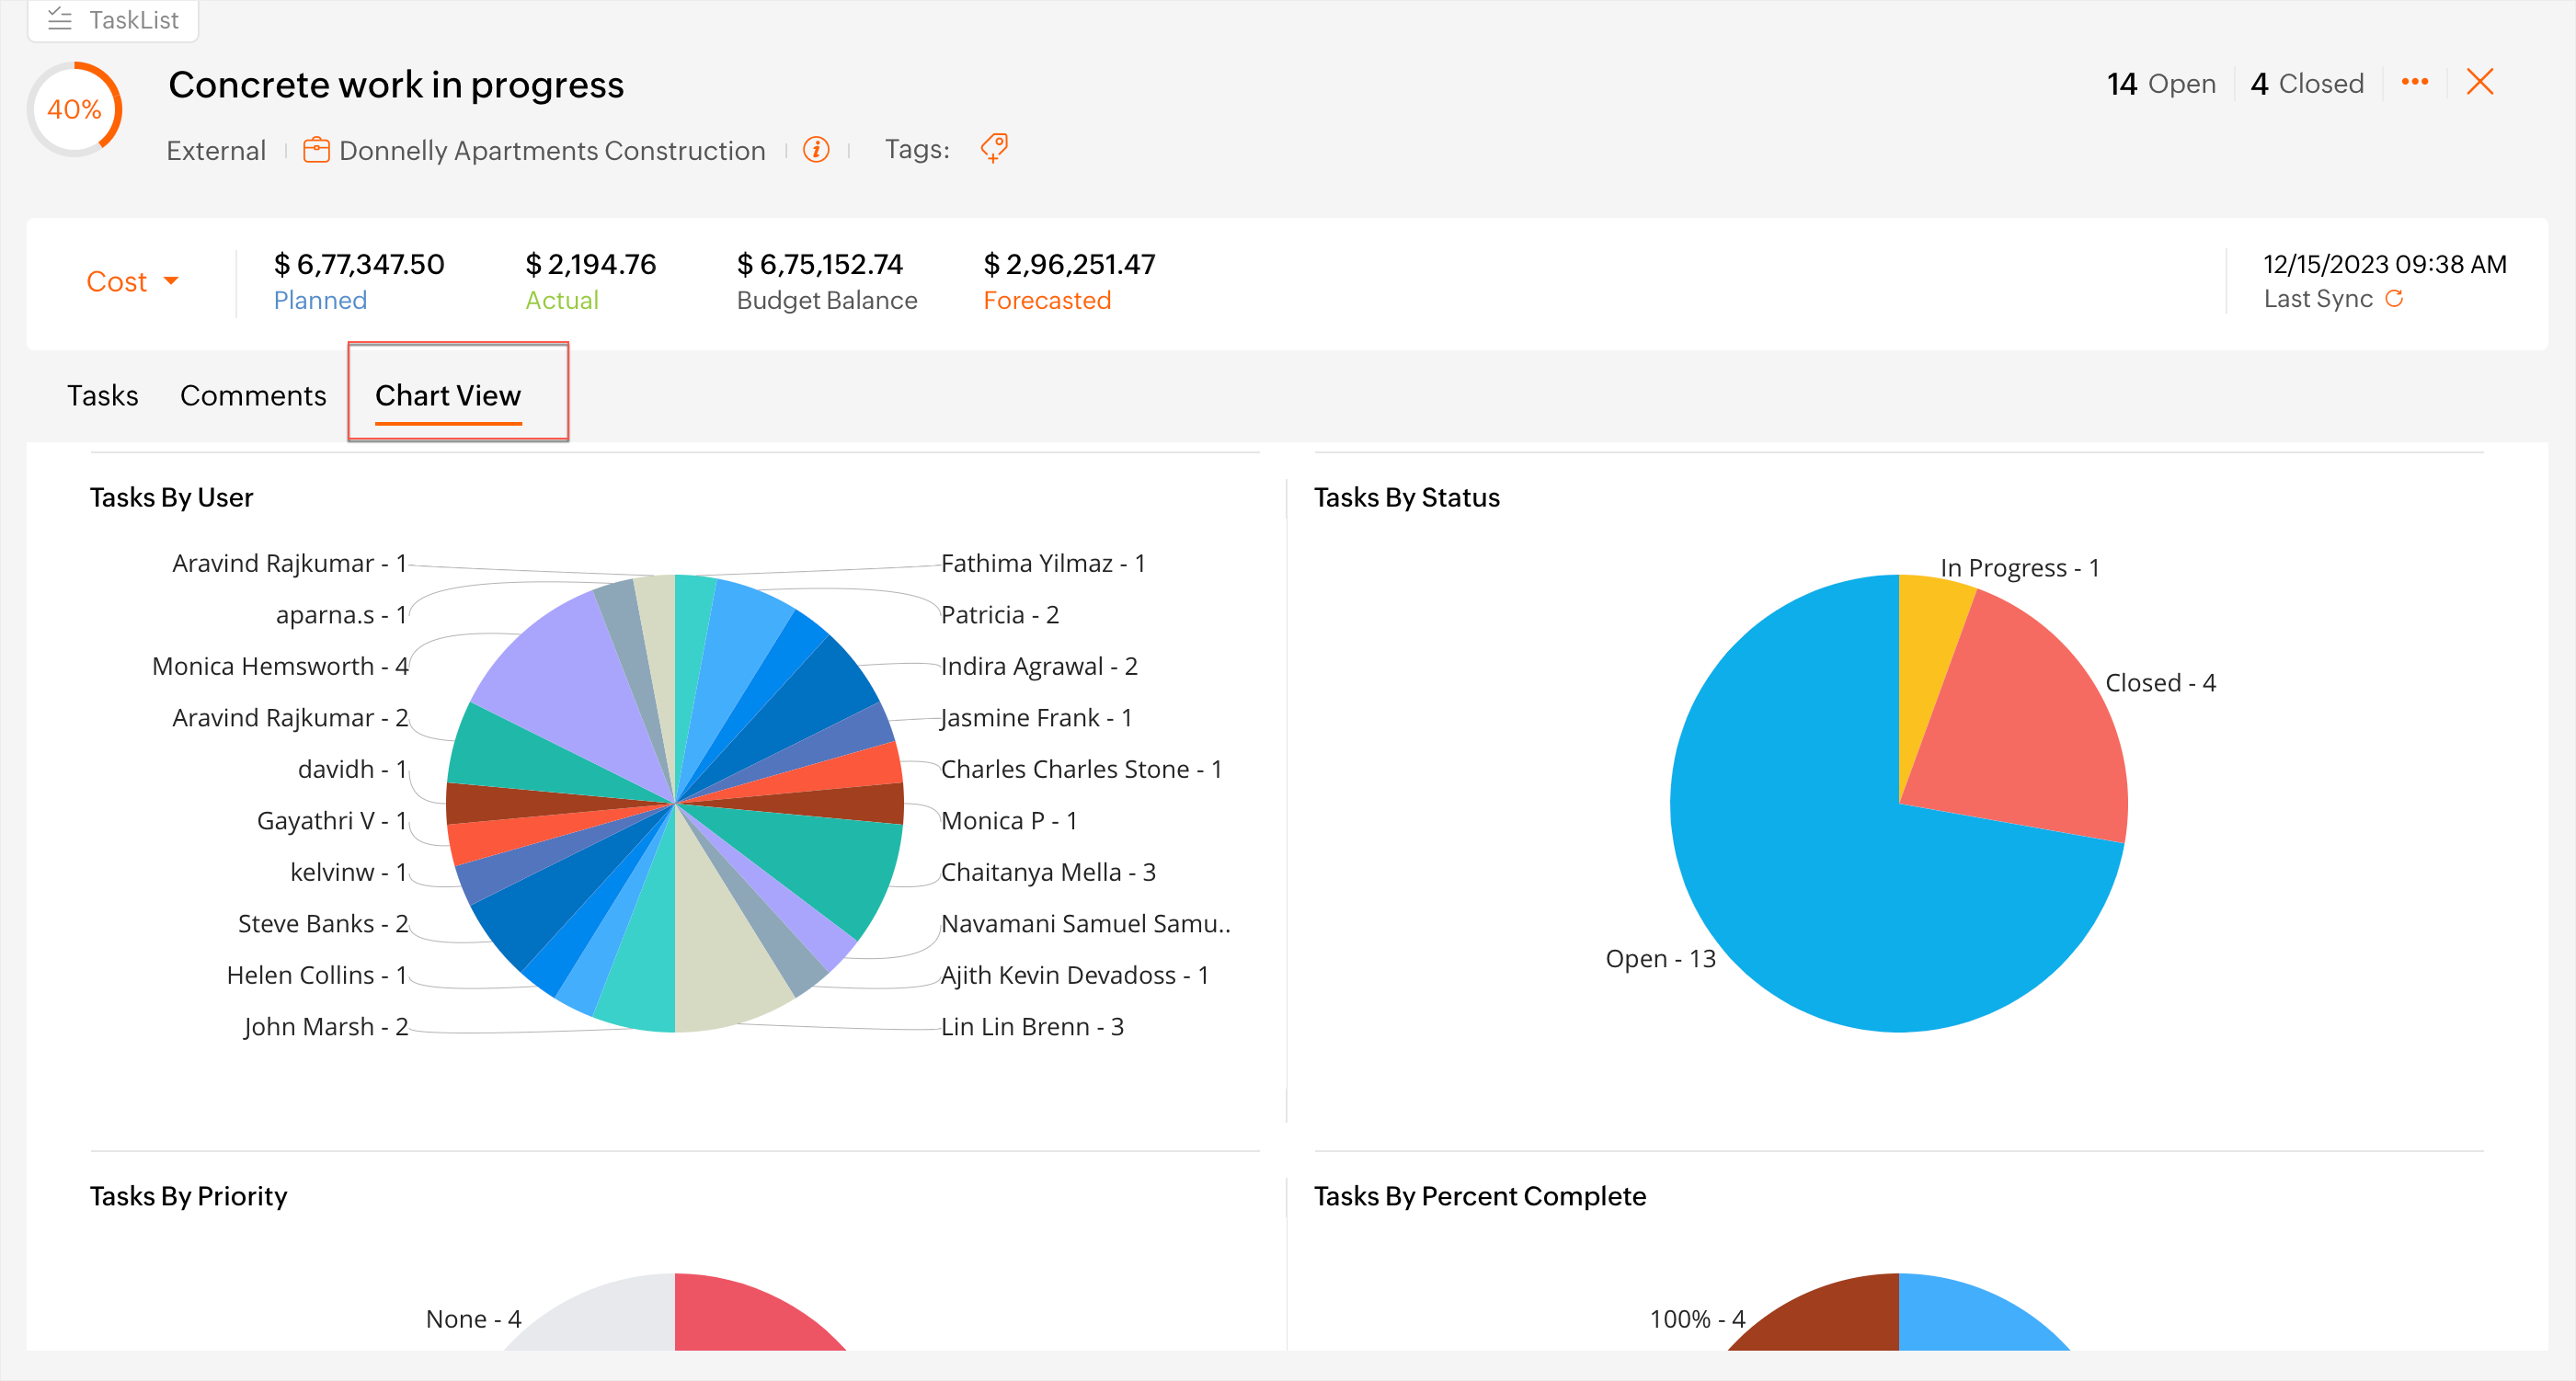
Task: Click the Planned cost value
Action: [358, 265]
